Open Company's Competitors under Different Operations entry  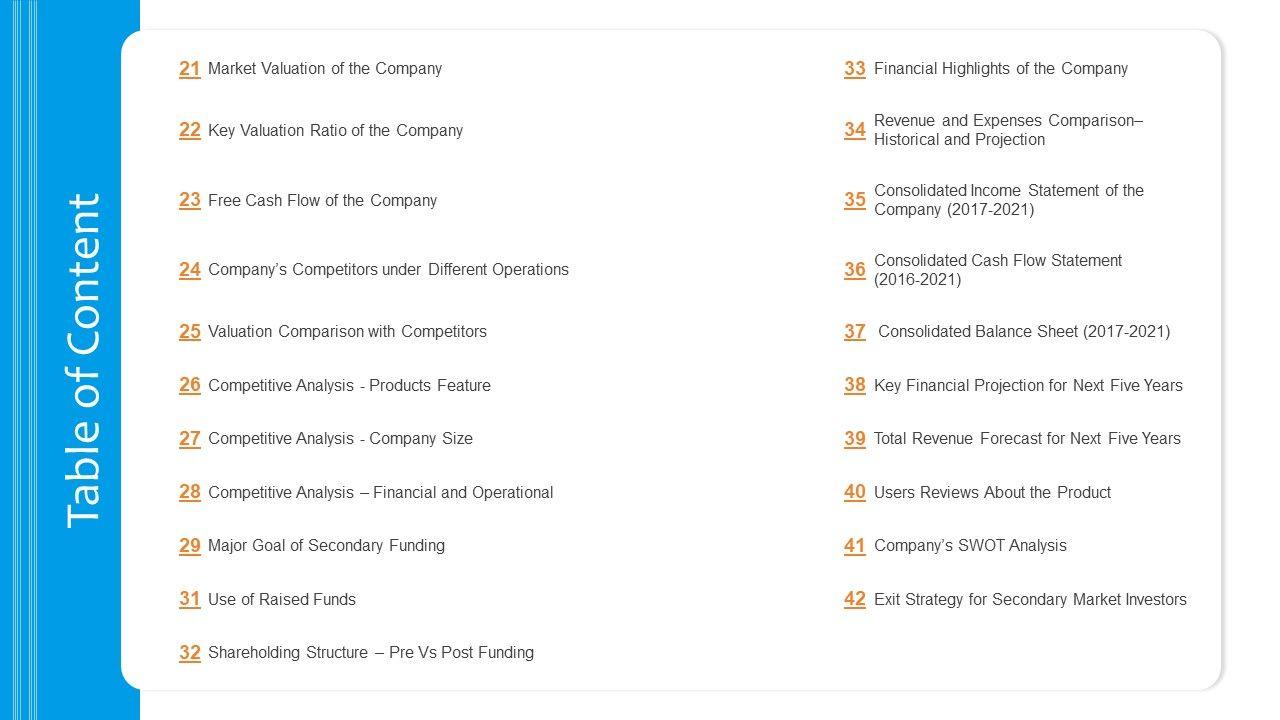[x=388, y=269]
